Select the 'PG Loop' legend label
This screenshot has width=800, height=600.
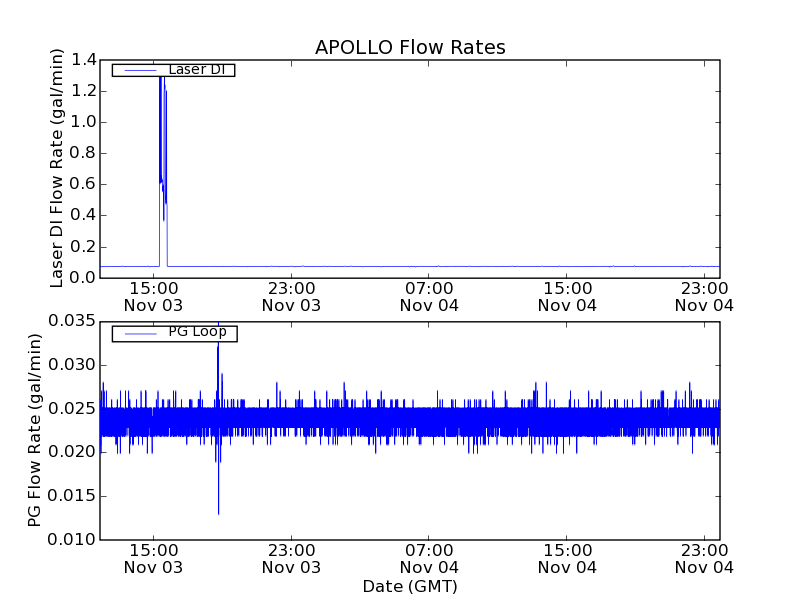coord(197,332)
